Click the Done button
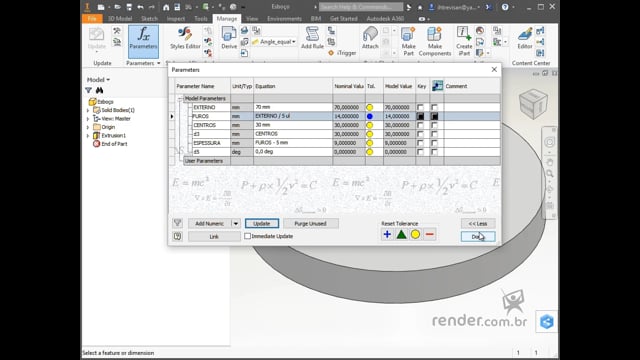This screenshot has width=640, height=360. 478,237
